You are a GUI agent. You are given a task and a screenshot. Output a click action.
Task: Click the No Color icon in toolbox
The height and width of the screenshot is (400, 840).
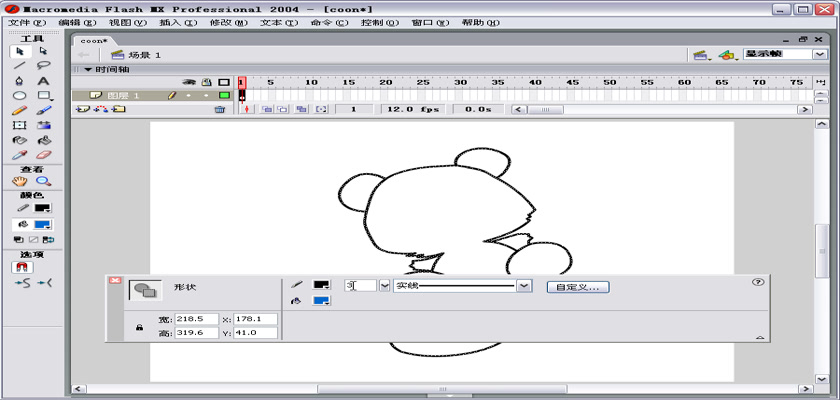[x=33, y=240]
